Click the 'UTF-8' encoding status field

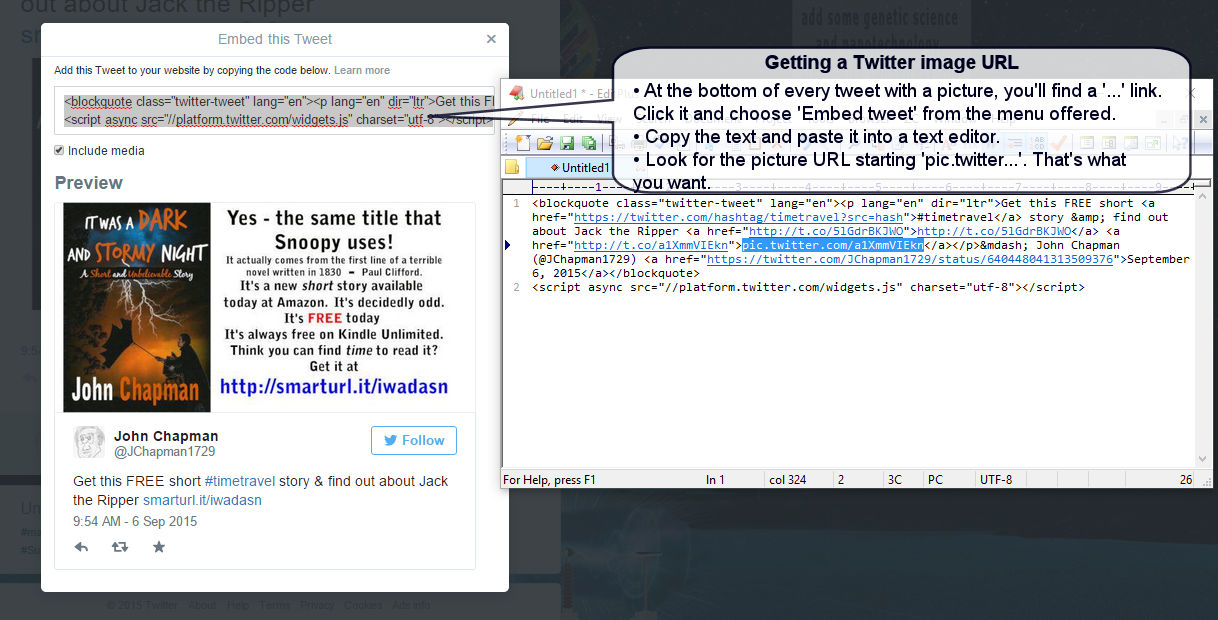point(996,480)
